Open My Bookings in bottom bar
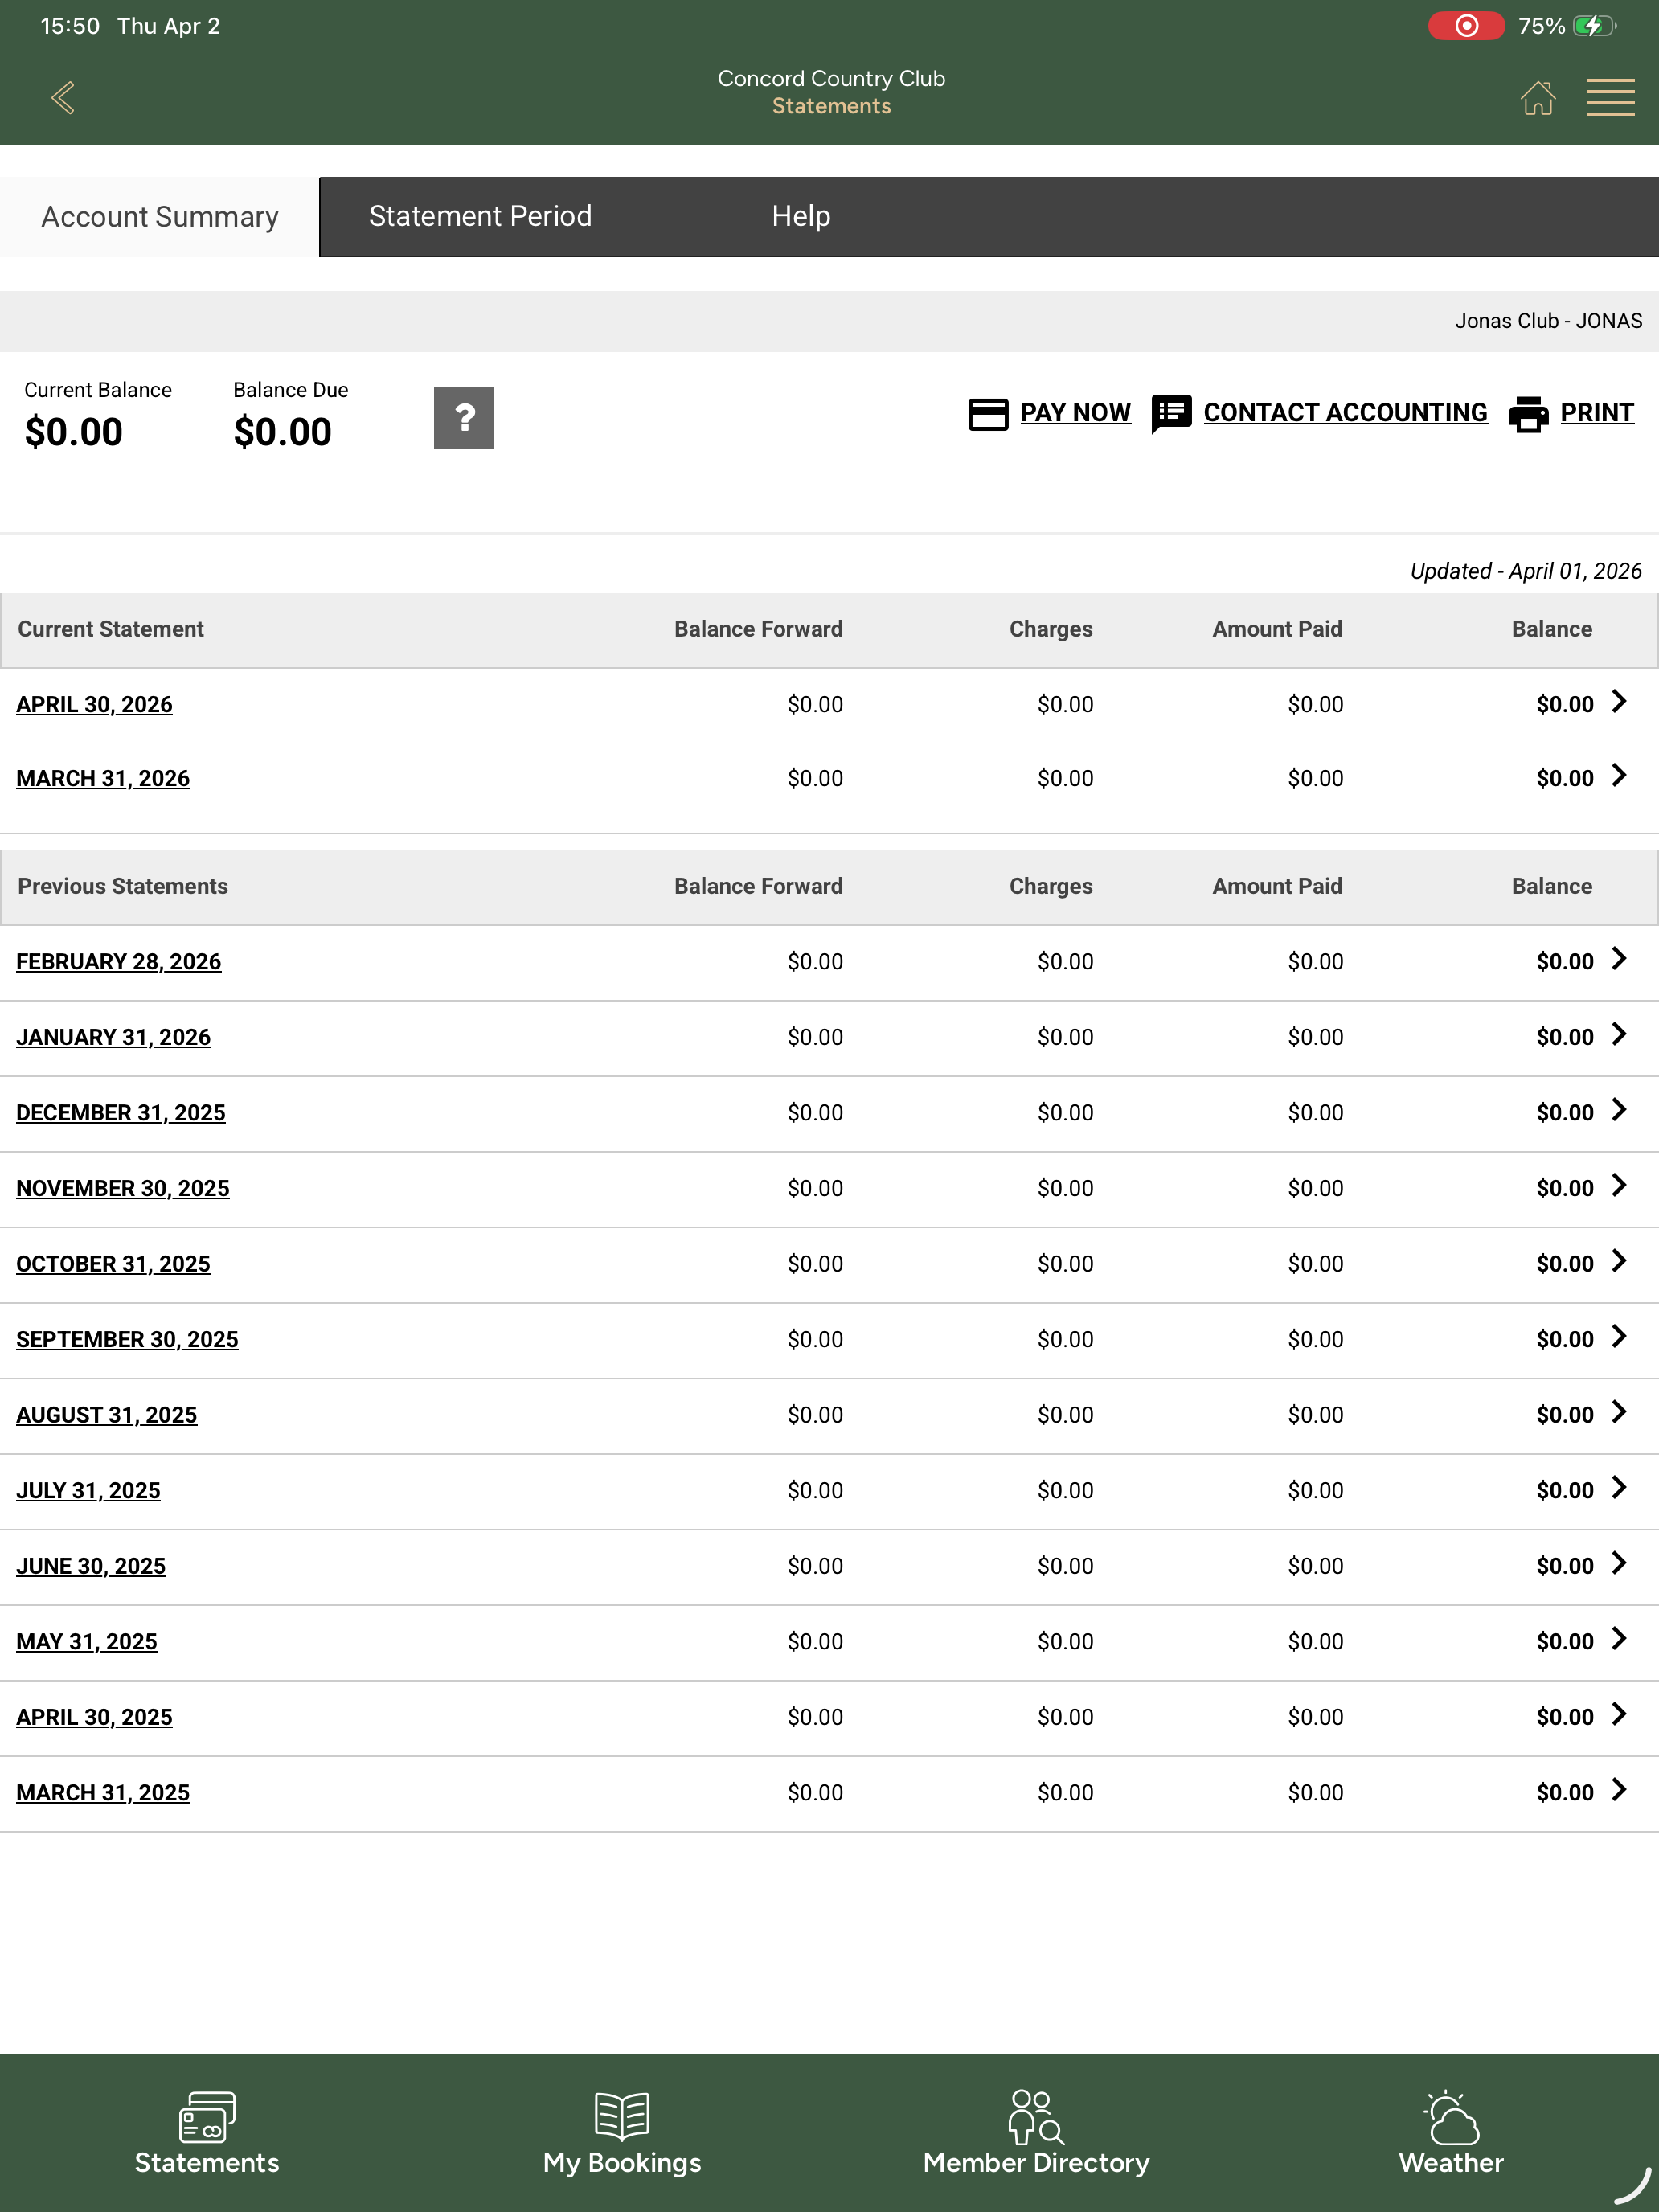 tap(622, 2133)
